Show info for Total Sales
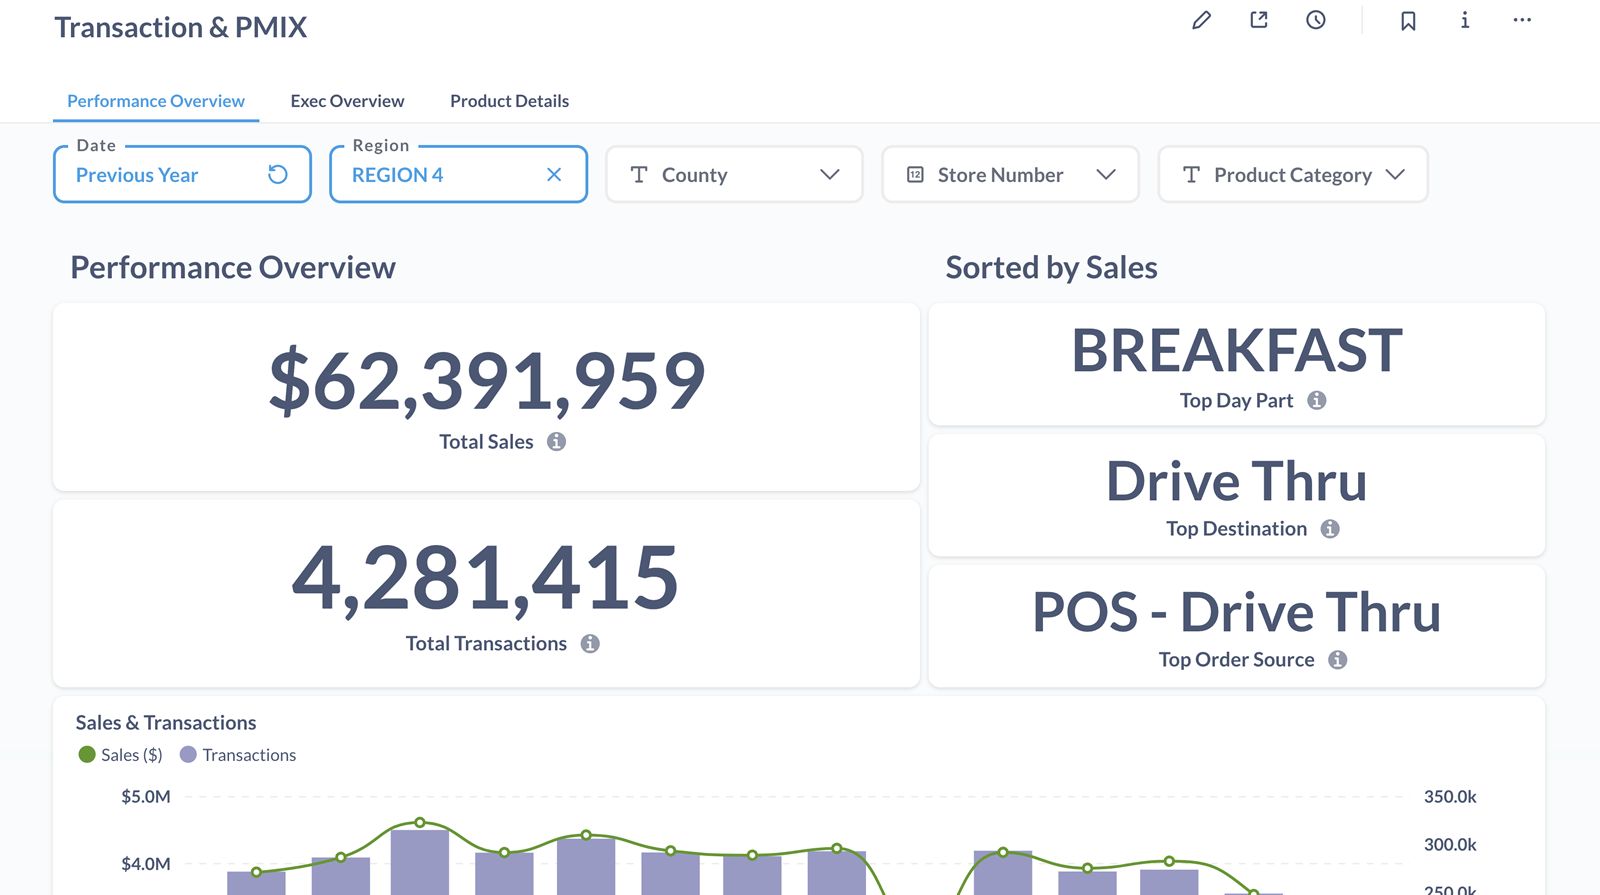The width and height of the screenshot is (1600, 895). [557, 442]
